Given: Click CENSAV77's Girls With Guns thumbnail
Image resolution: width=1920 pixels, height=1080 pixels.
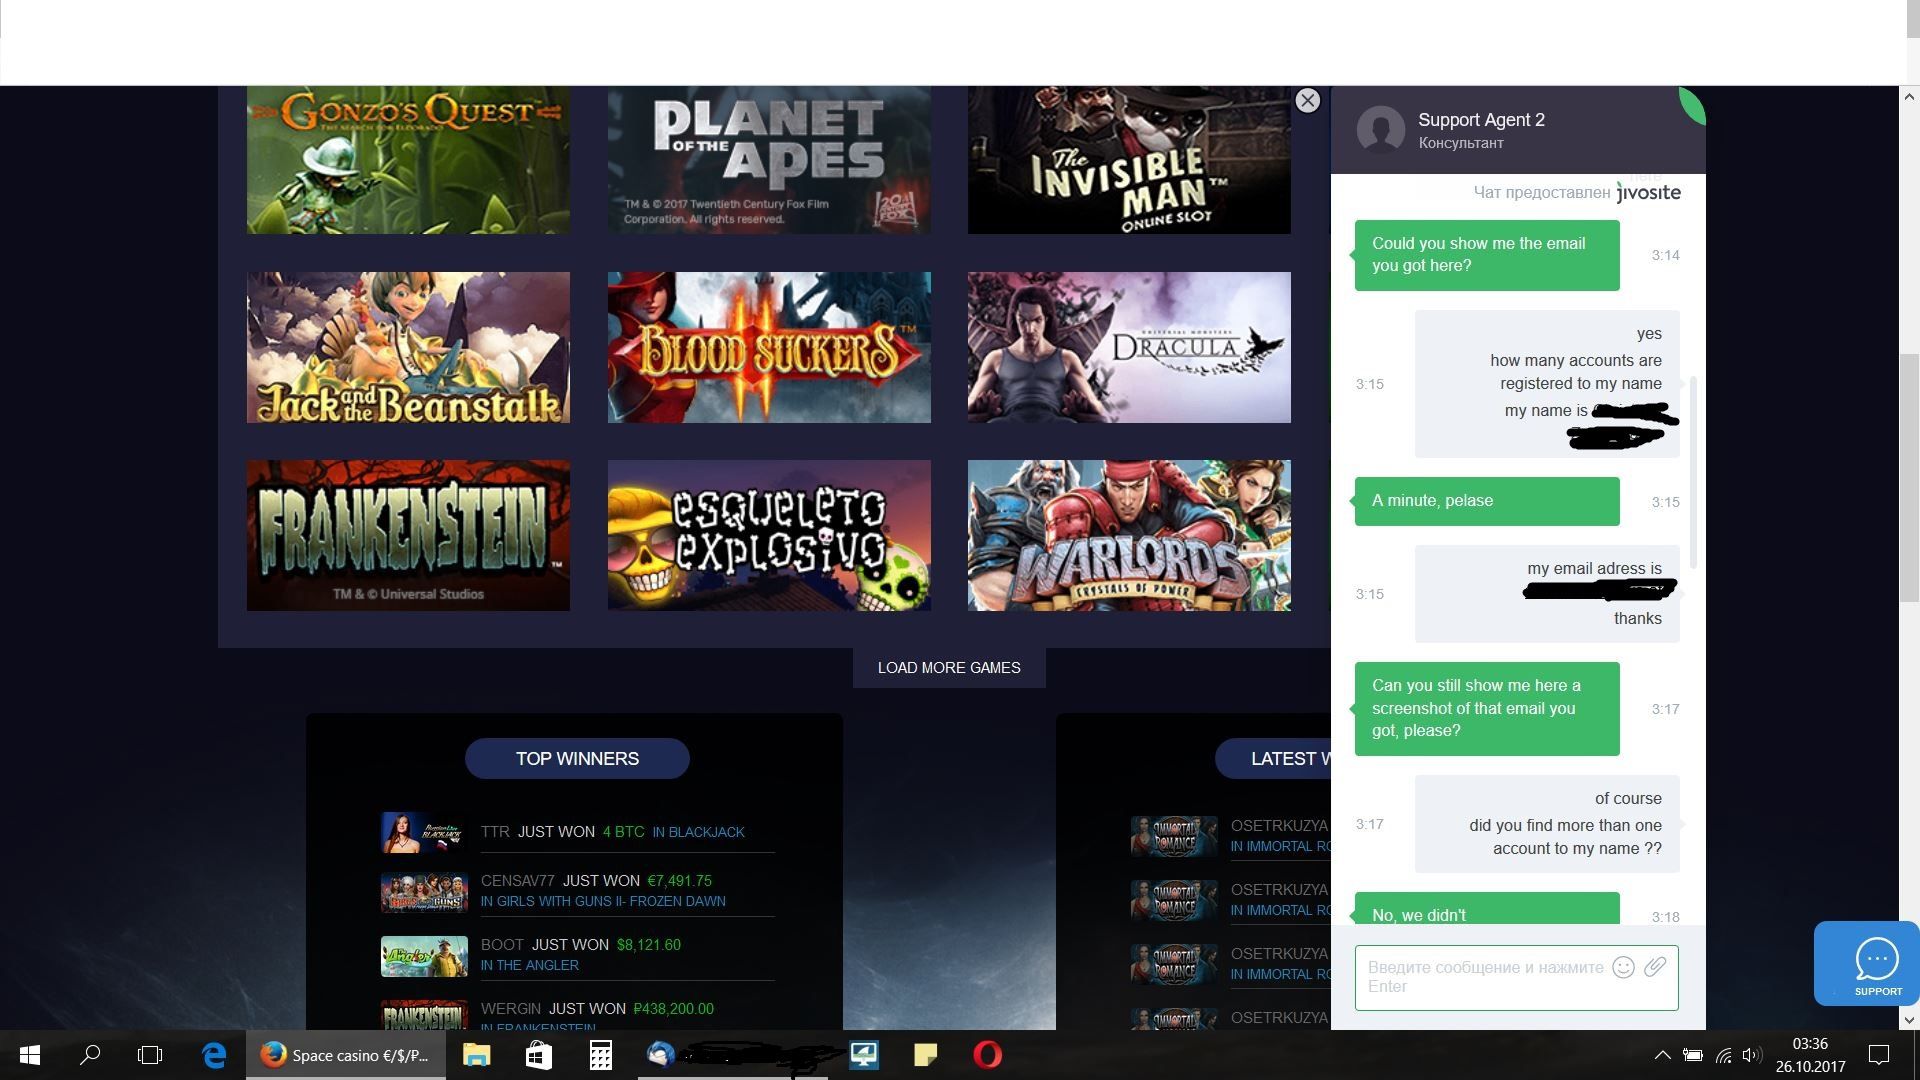Looking at the screenshot, I should pyautogui.click(x=424, y=893).
